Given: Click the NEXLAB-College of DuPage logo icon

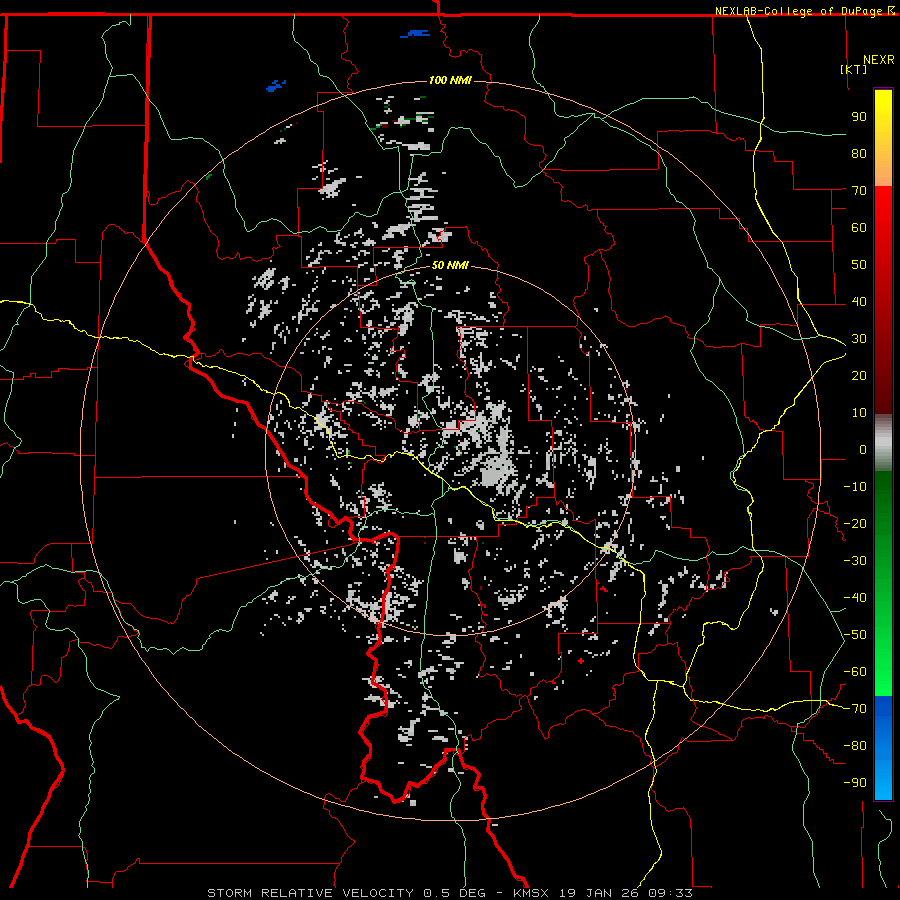Looking at the screenshot, I should tap(891, 10).
